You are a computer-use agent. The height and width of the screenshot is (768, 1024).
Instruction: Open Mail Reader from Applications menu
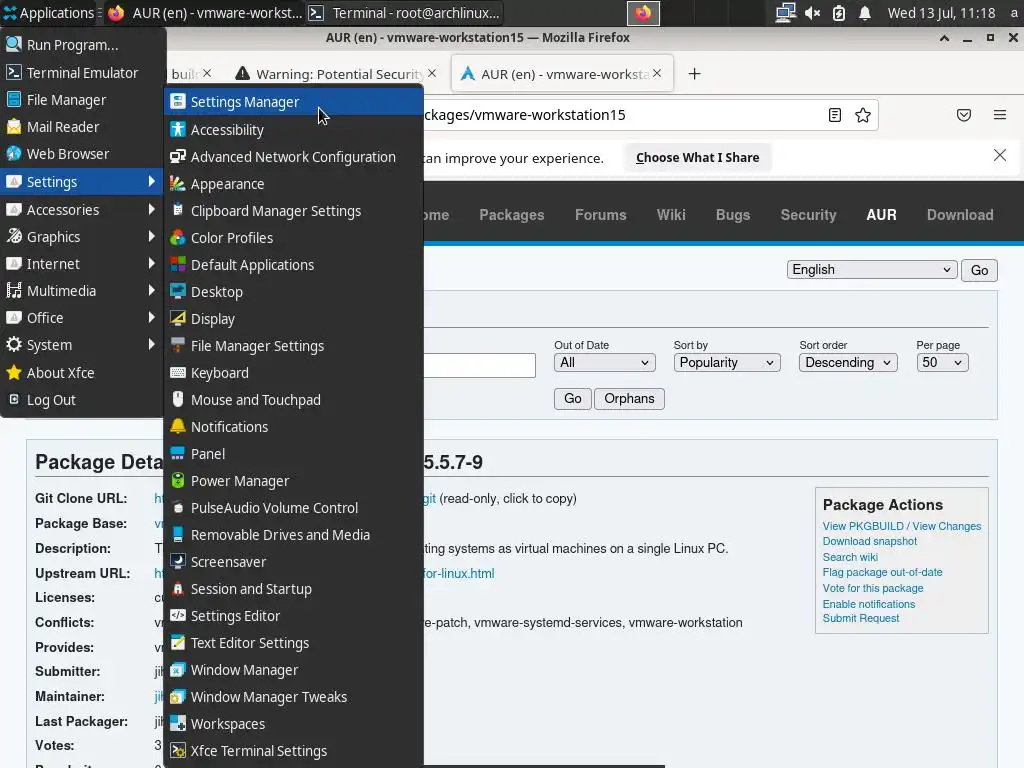82,127
